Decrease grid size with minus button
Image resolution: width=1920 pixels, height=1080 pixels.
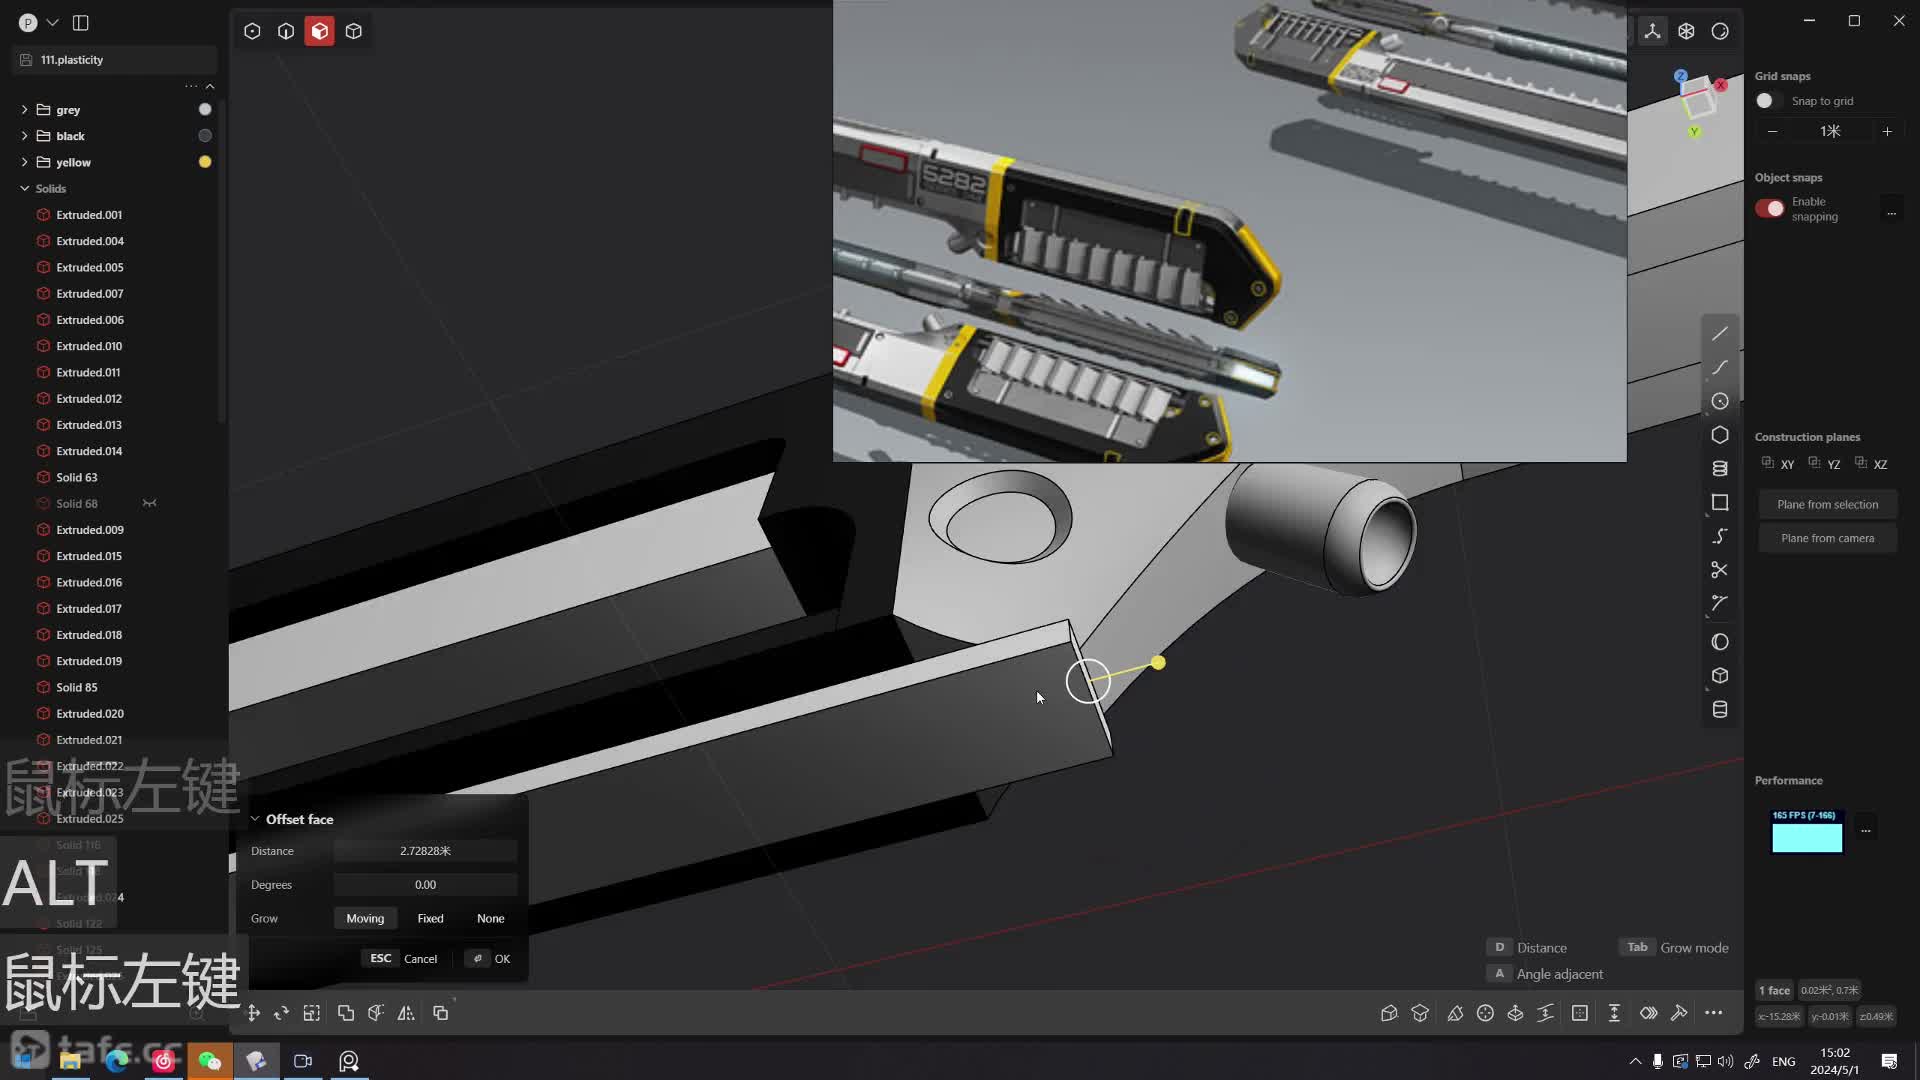tap(1772, 131)
